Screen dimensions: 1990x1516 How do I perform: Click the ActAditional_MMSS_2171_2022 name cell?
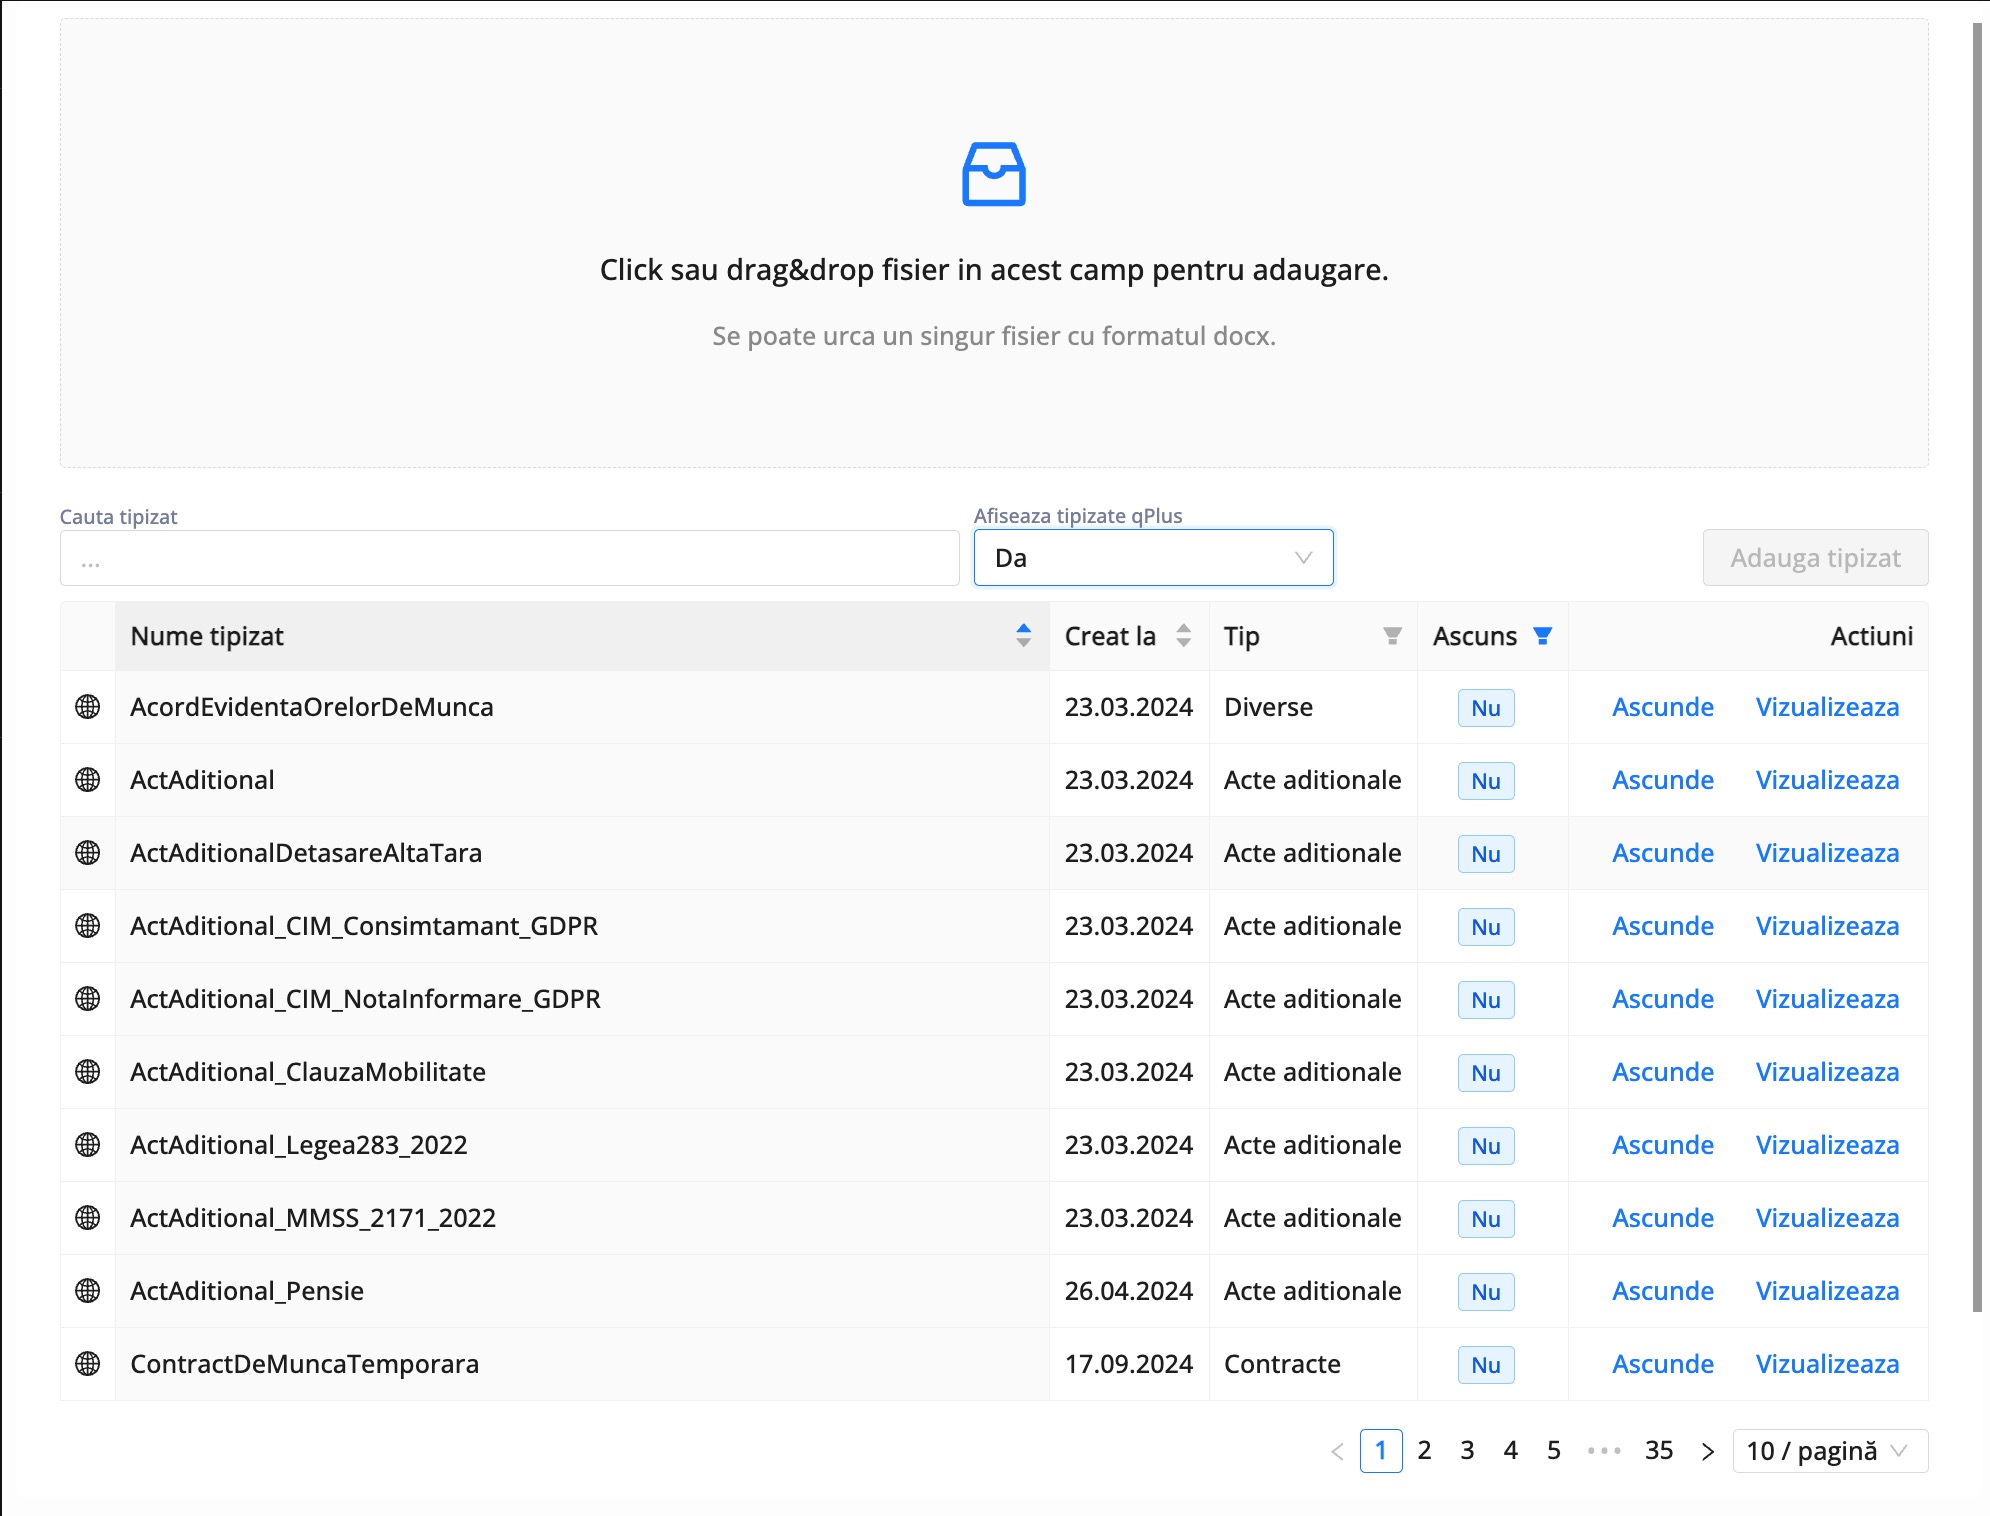[582, 1218]
